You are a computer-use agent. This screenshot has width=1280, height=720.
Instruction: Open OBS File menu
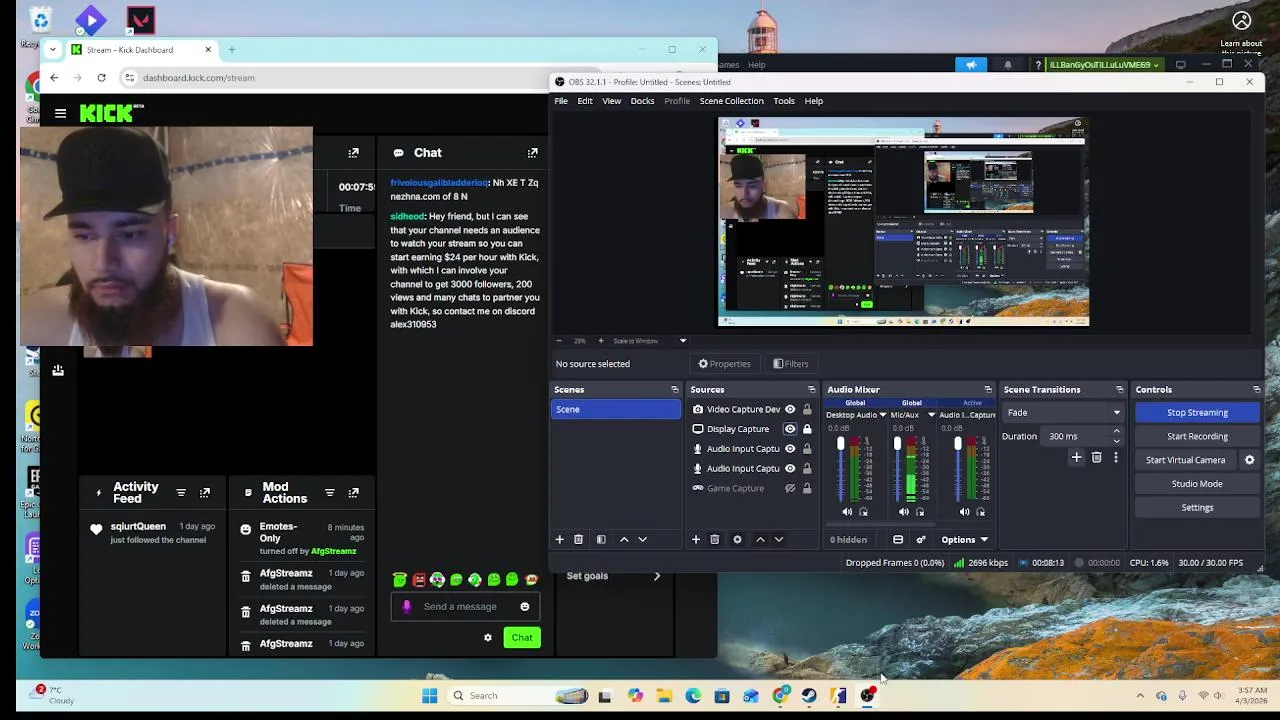561,101
